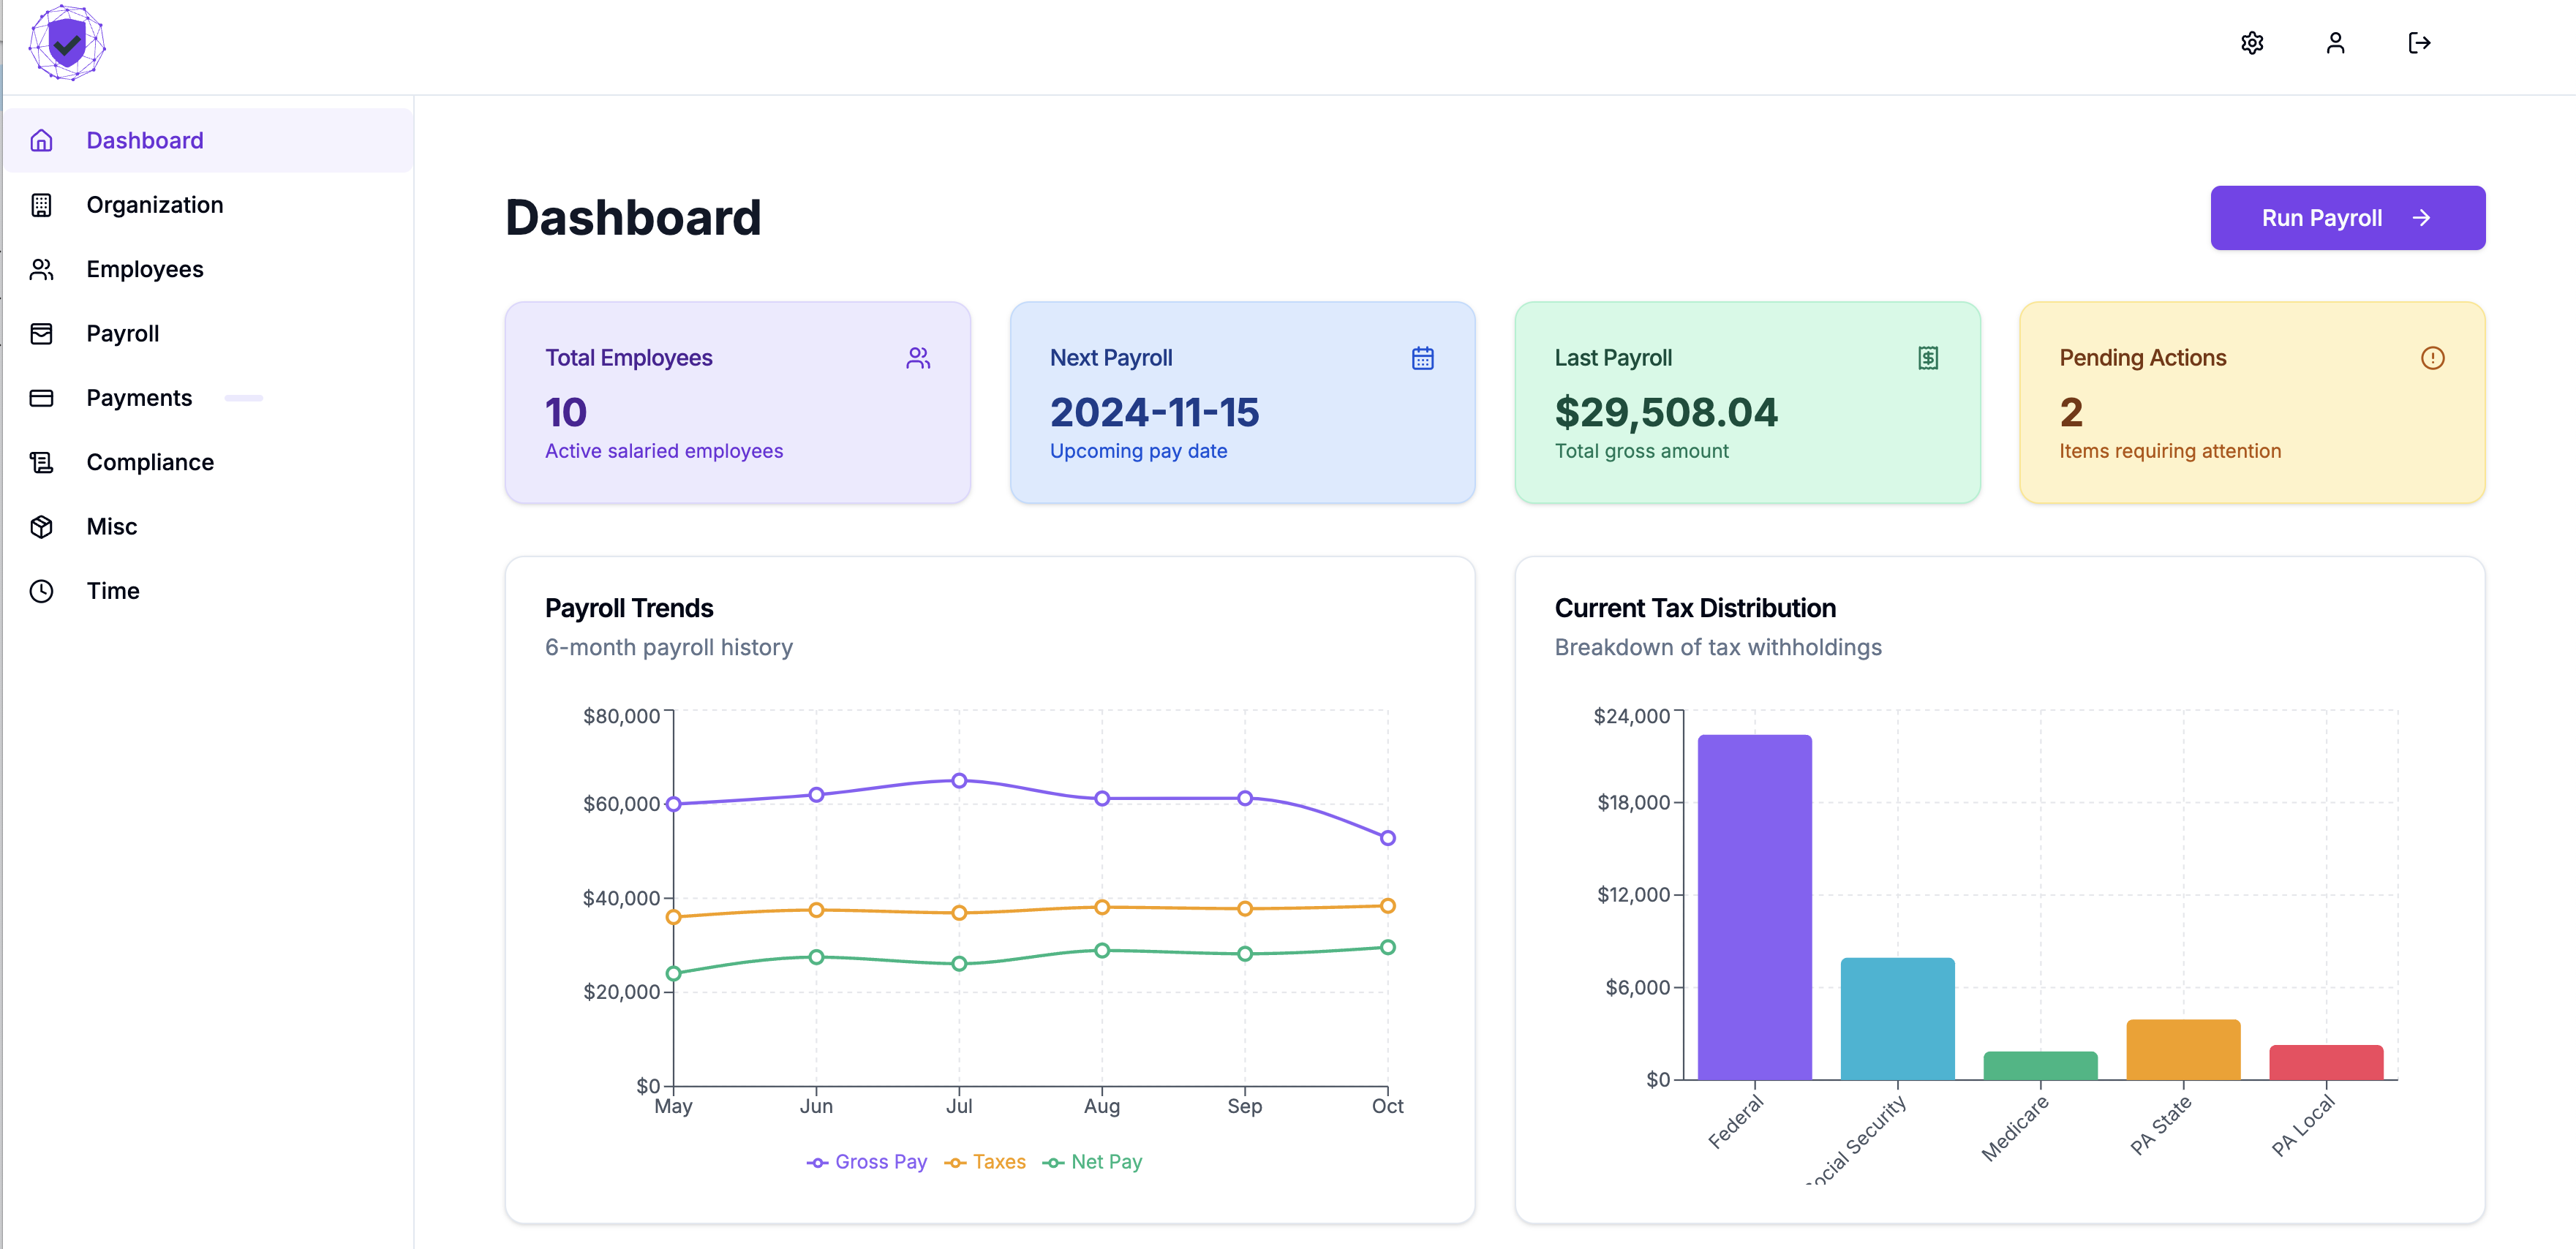Click the logout icon in header
Screen dimensions: 2576x1249
click(x=2419, y=43)
